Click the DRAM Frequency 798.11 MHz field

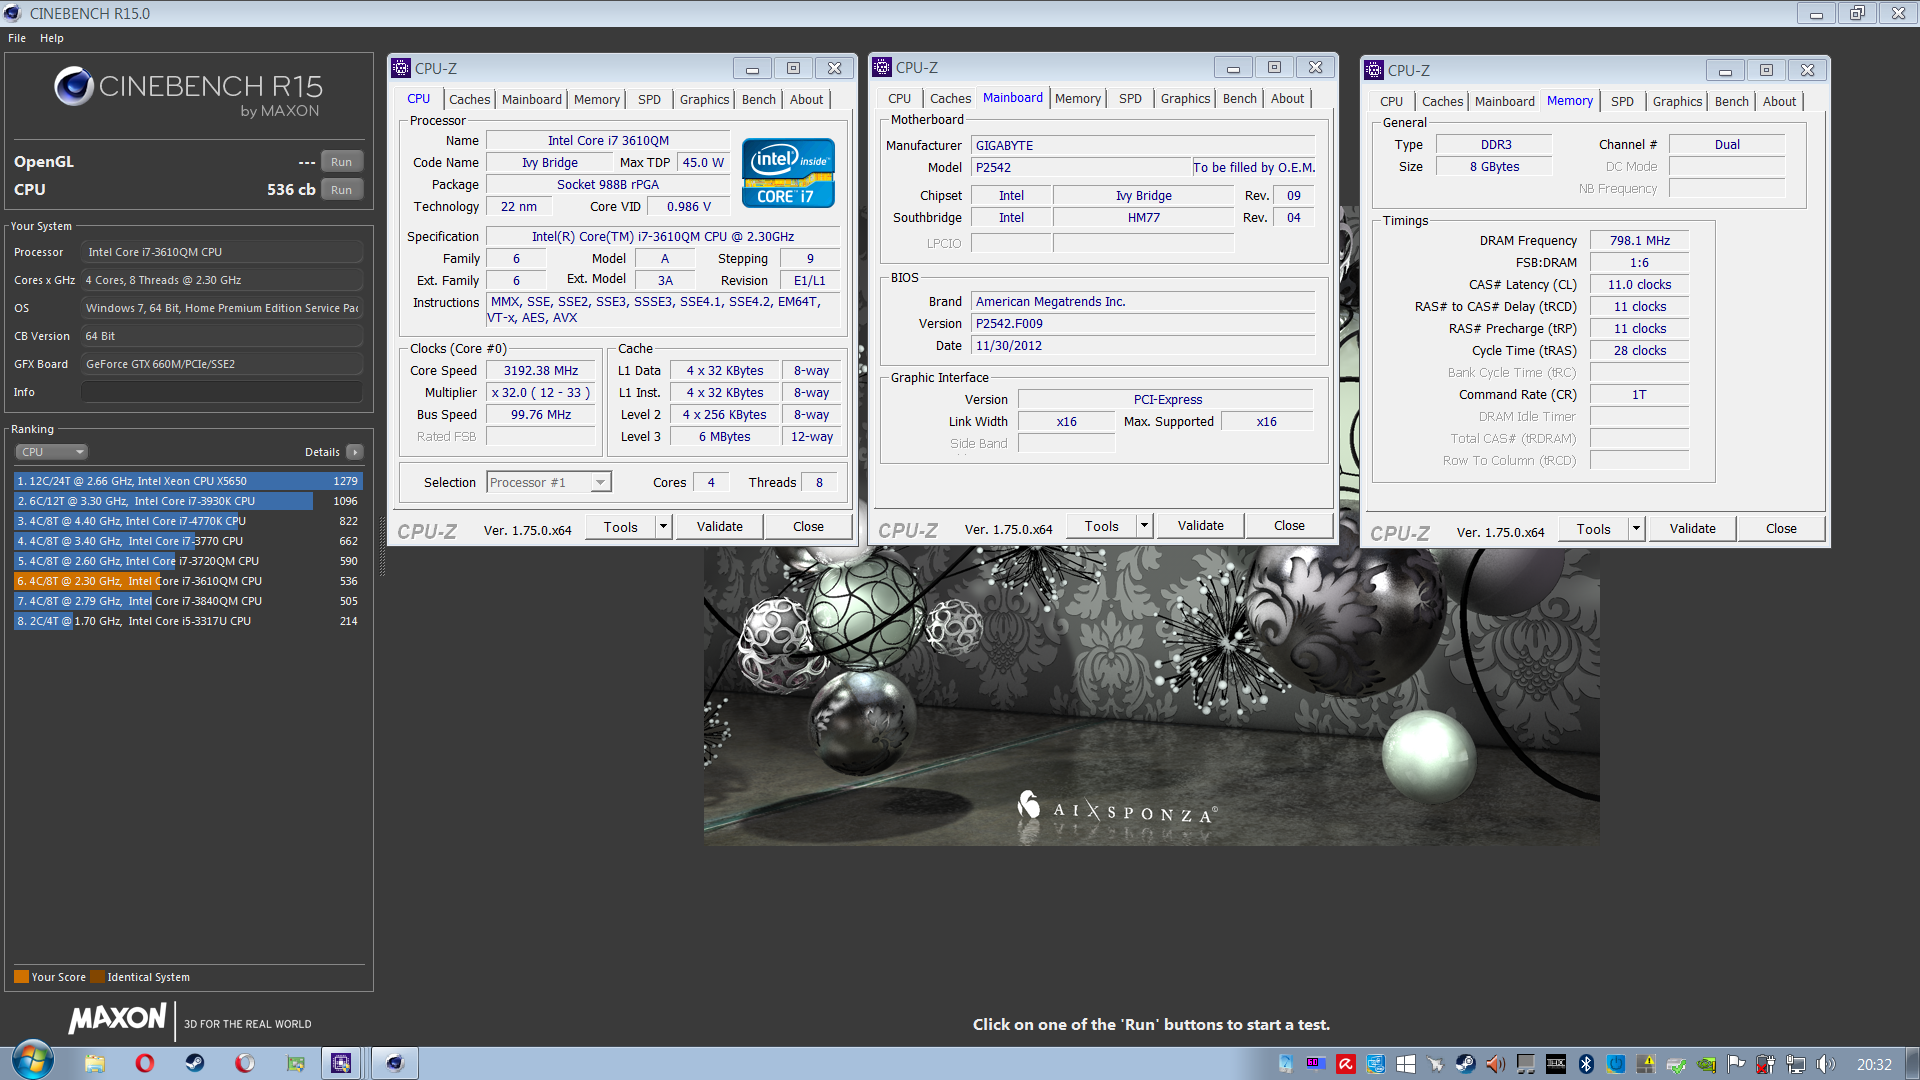(1639, 241)
